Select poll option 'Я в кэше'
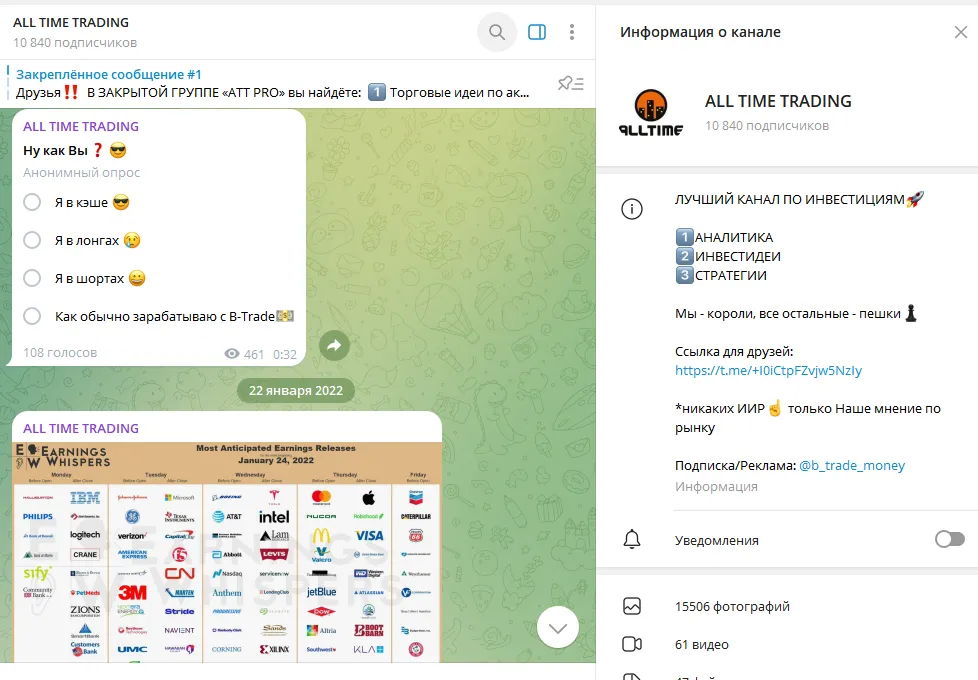 coord(32,202)
